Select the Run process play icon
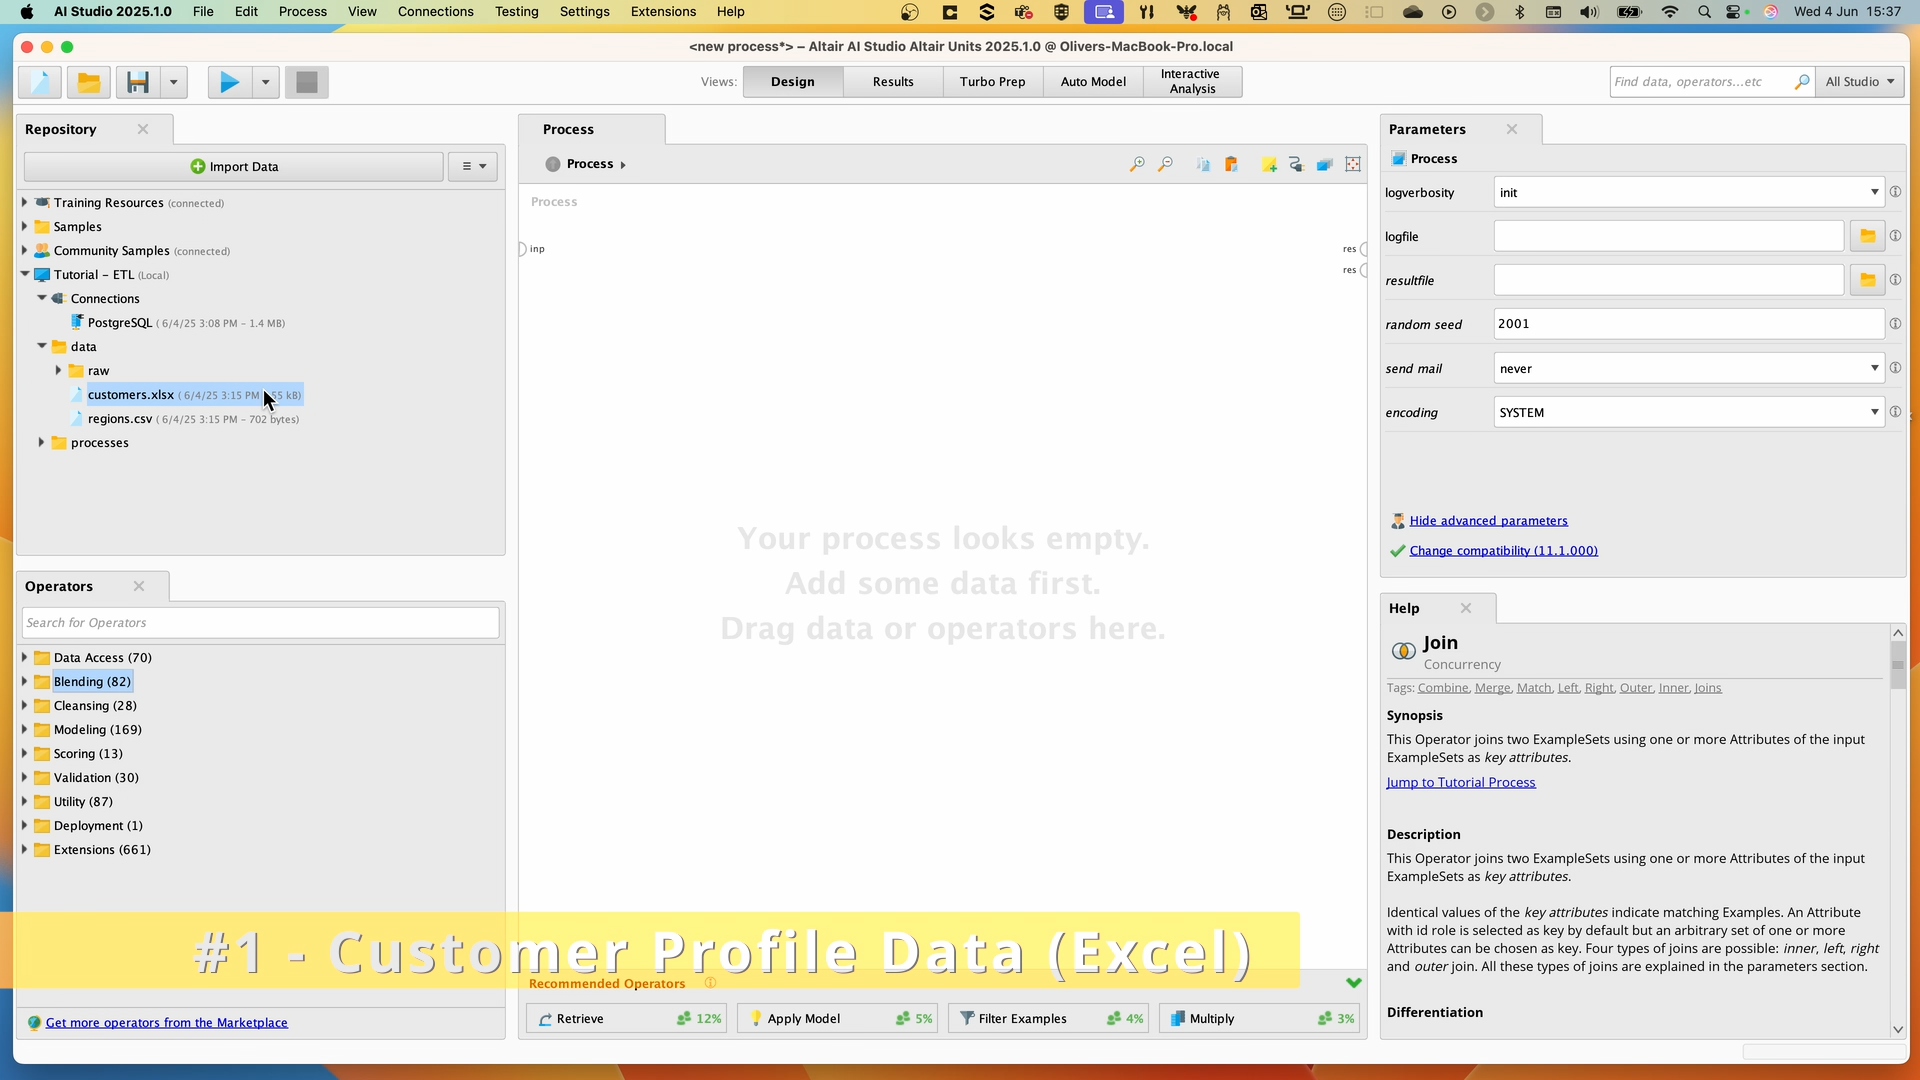The width and height of the screenshot is (1920, 1080). [x=228, y=82]
